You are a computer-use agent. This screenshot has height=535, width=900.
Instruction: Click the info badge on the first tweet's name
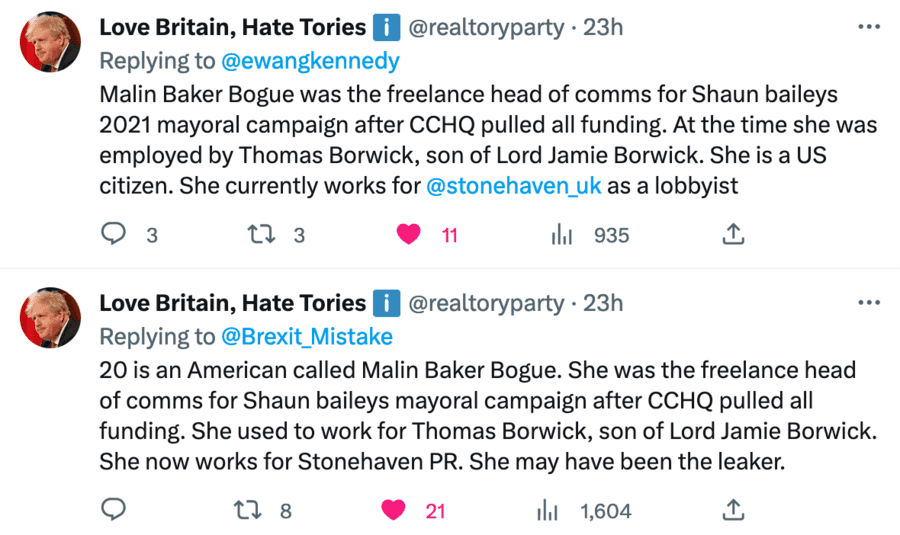[386, 27]
